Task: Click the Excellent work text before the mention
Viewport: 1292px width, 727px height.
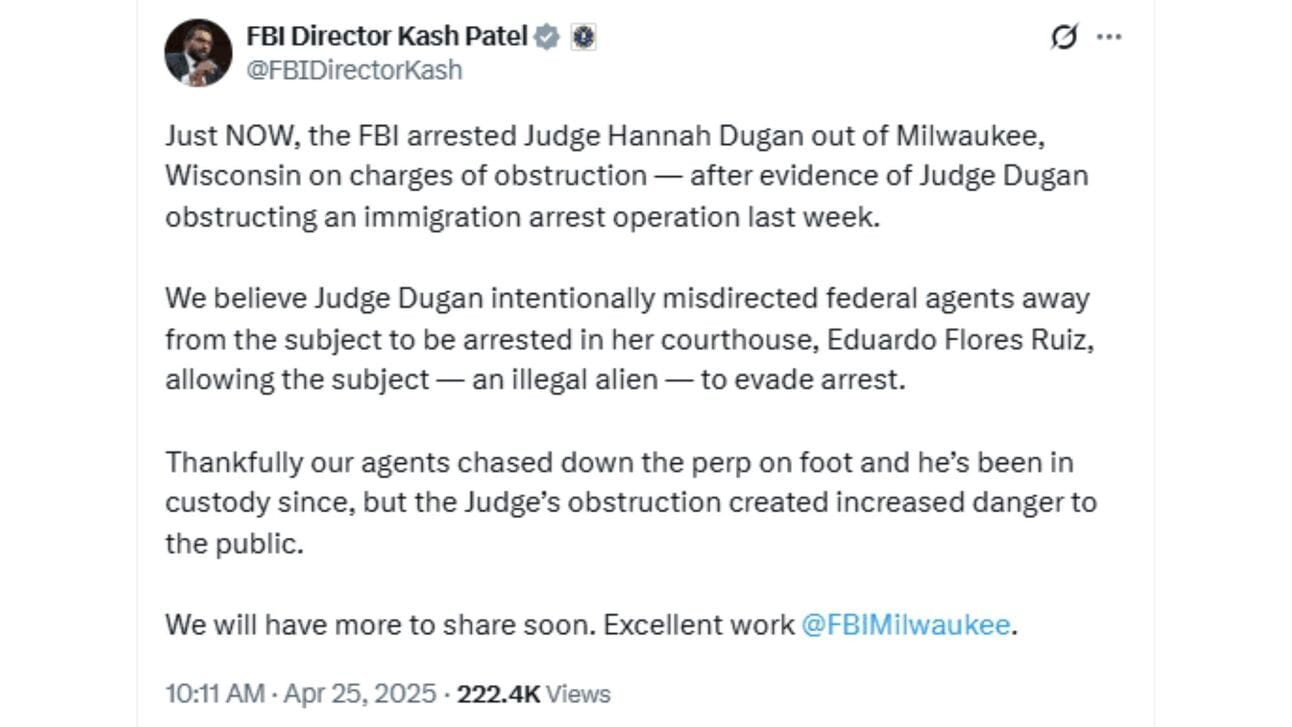Action: click(699, 625)
